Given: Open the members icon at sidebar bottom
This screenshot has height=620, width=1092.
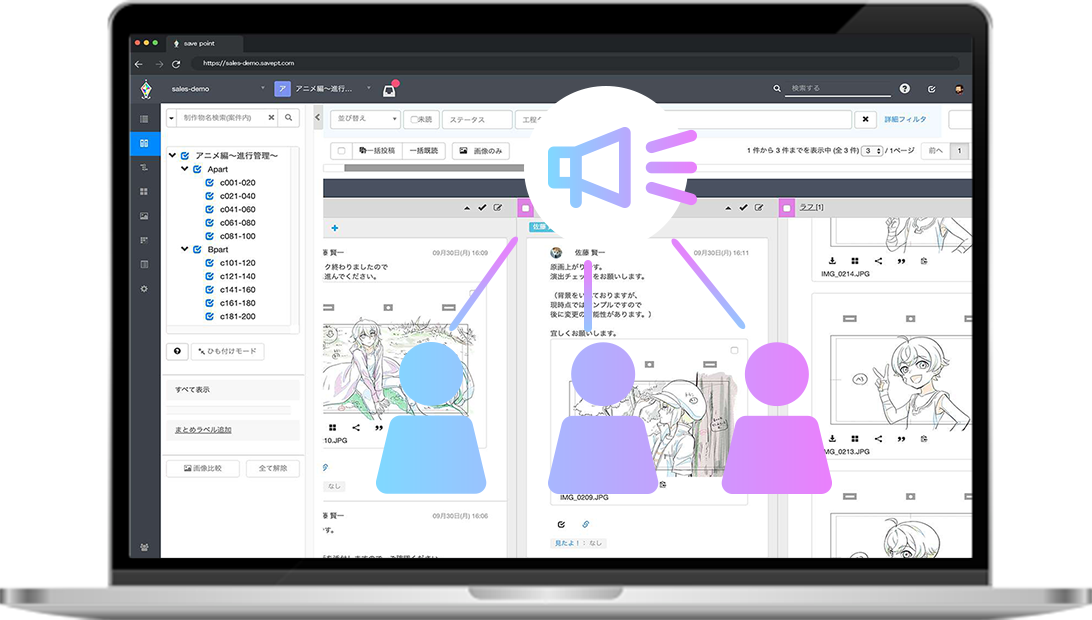Looking at the screenshot, I should (x=144, y=548).
